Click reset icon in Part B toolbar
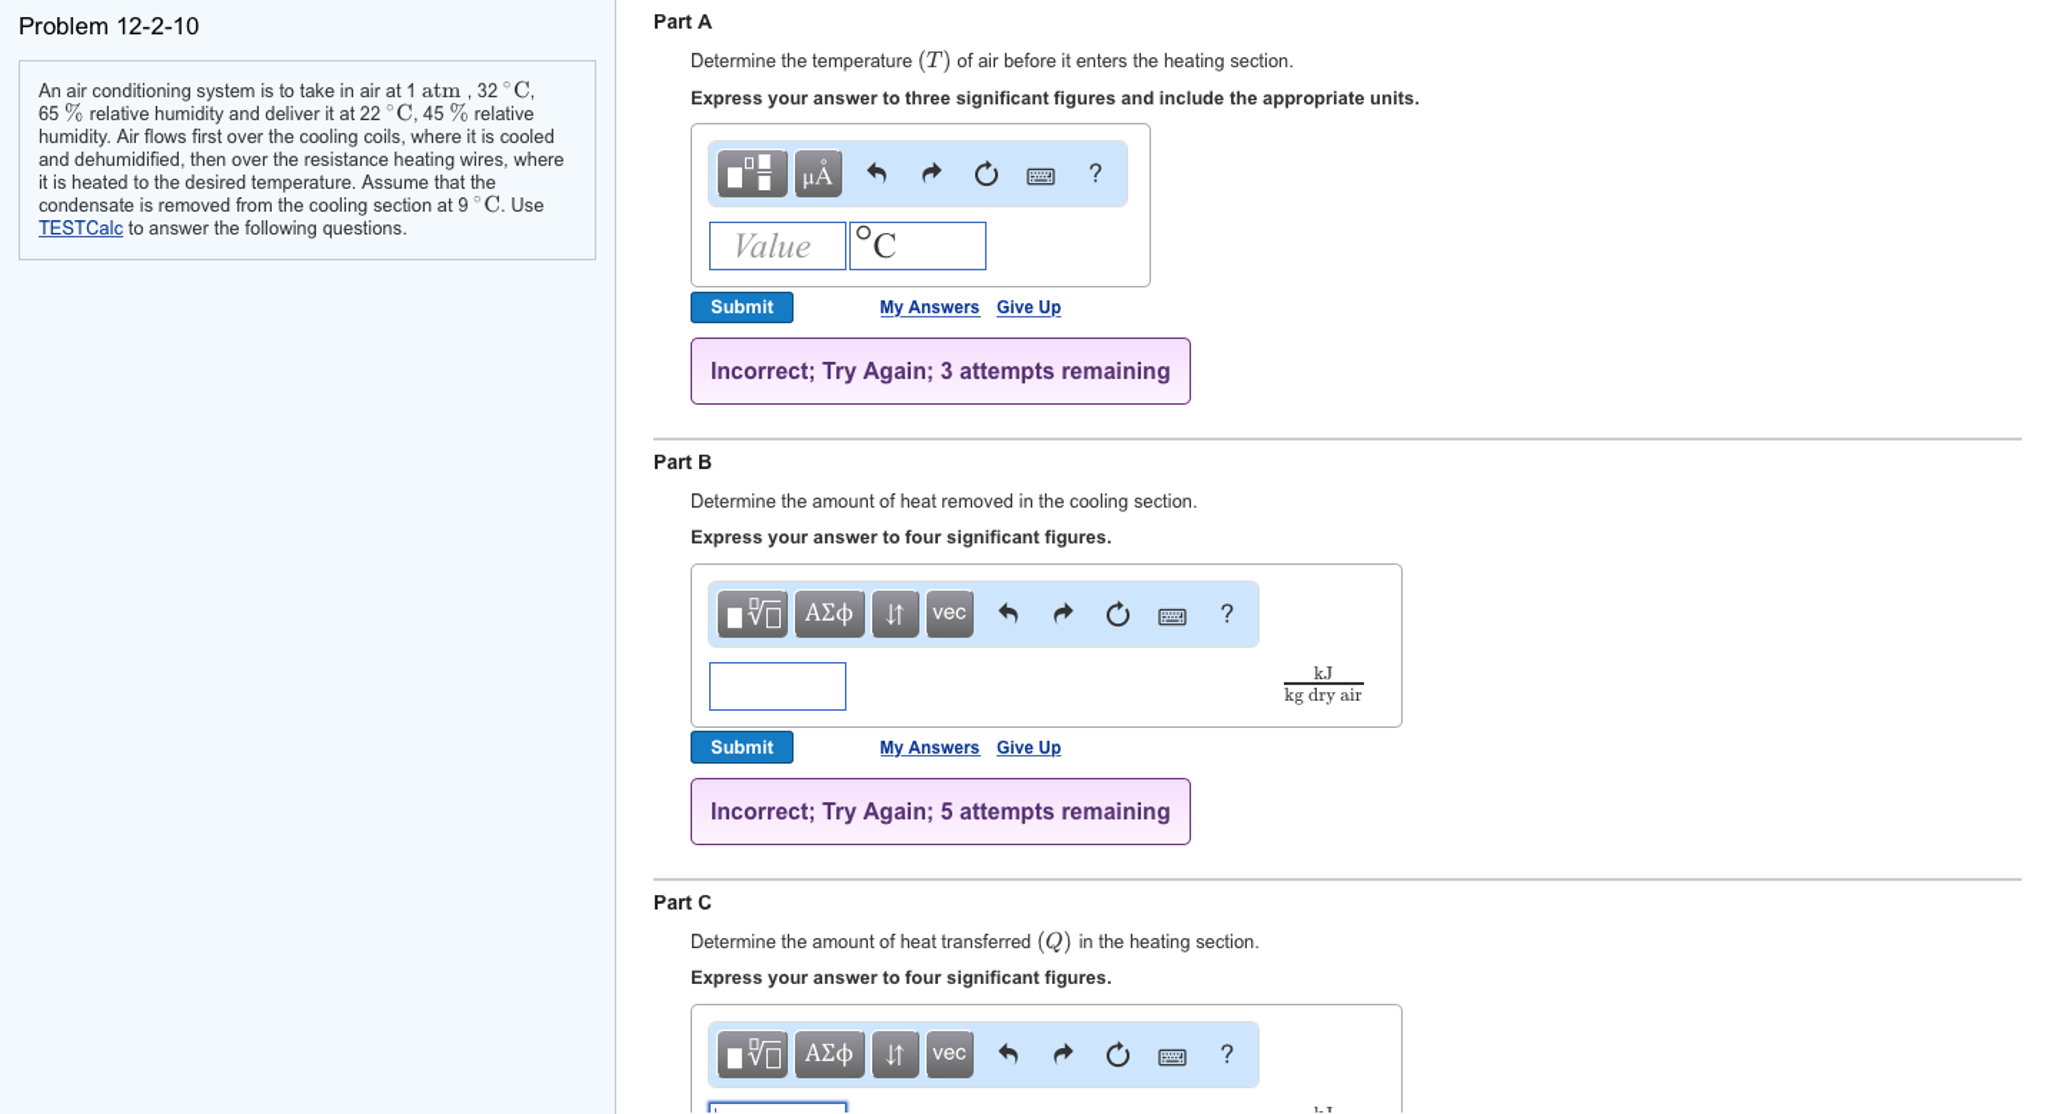 click(1118, 614)
